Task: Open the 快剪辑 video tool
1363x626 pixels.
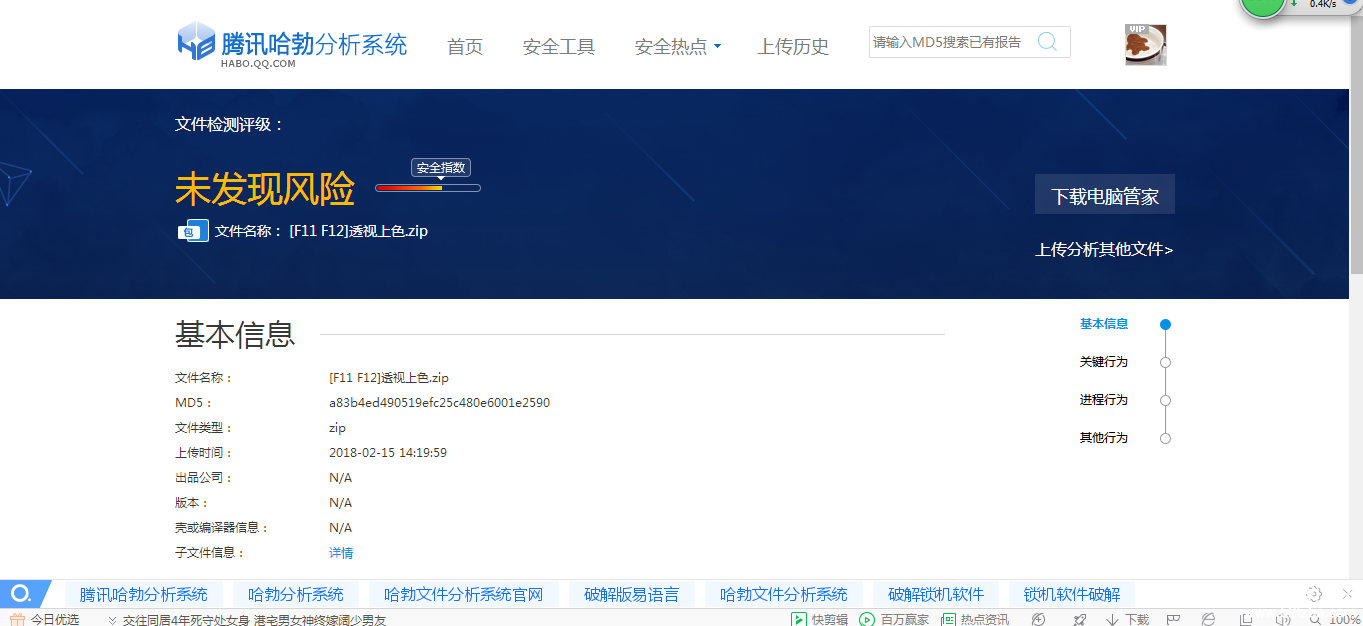Action: 820,619
